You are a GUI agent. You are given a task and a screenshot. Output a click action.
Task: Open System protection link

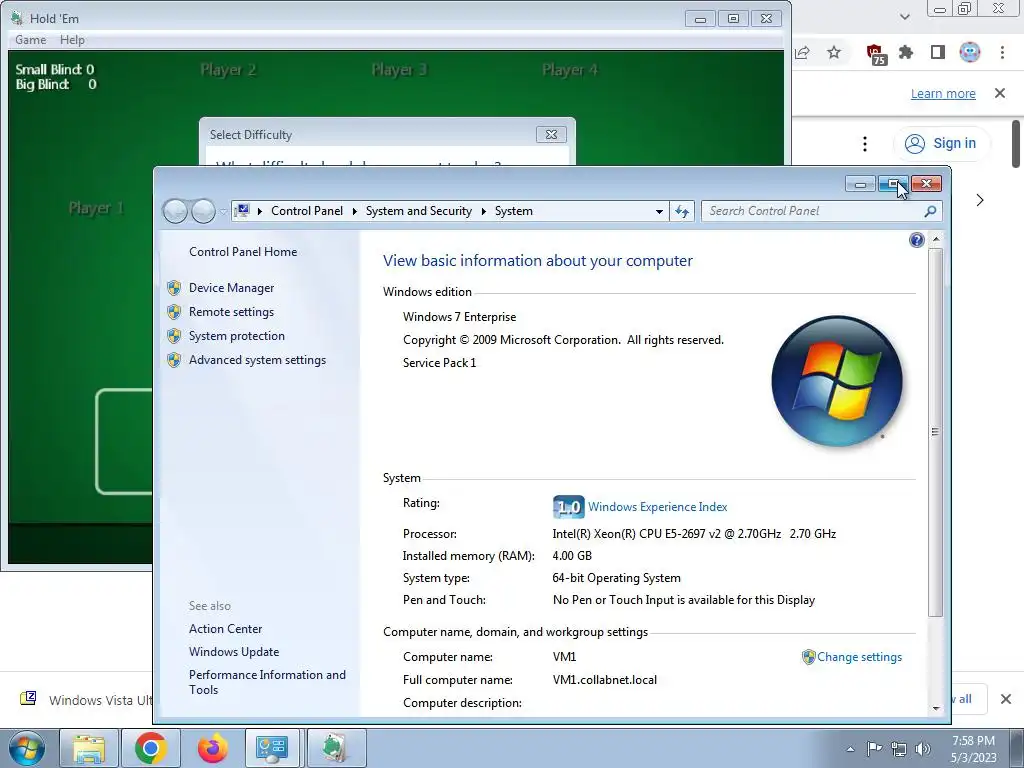point(236,336)
